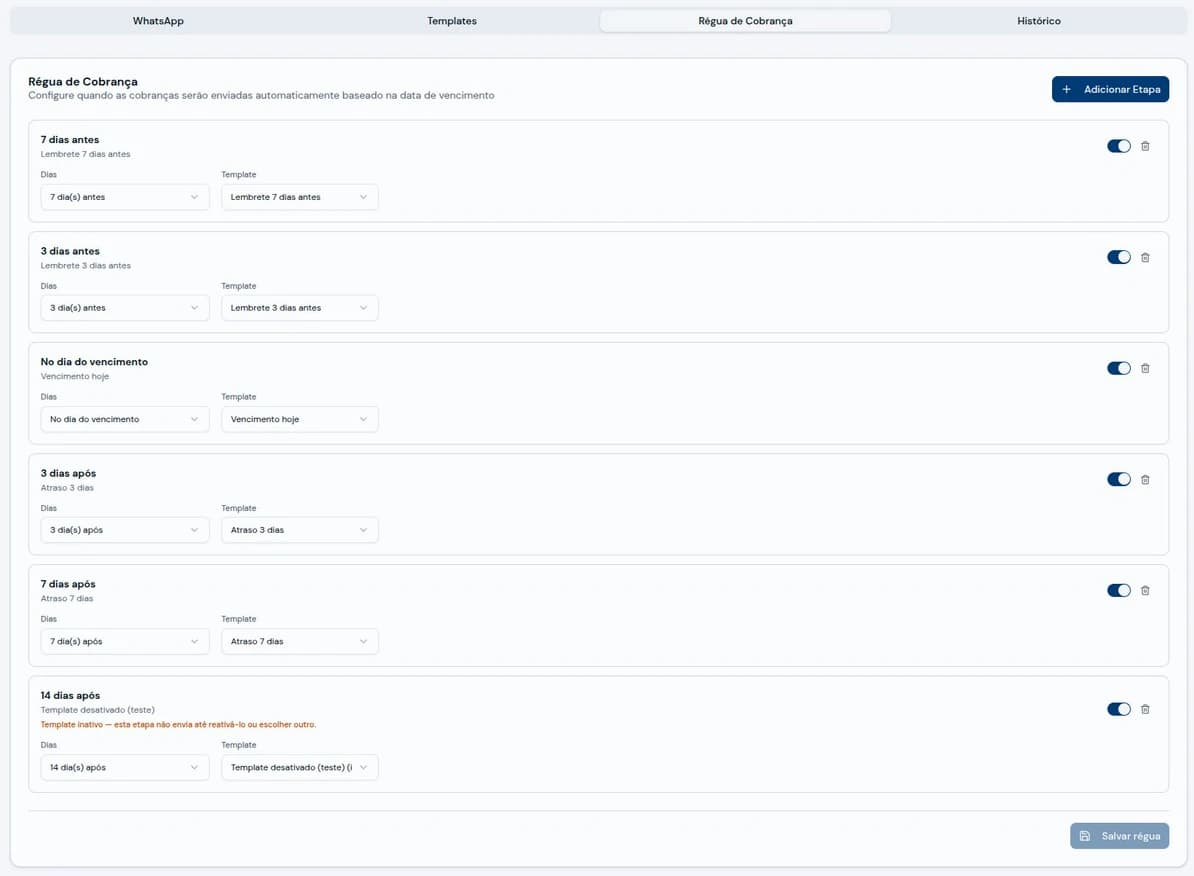Click the "Régua de Cobrança" section heading
The height and width of the screenshot is (876, 1194).
83,82
